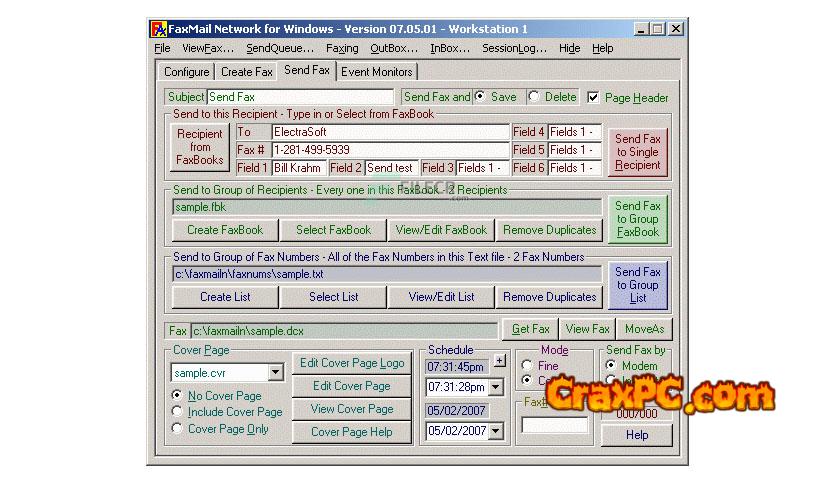Click Send Fax to Group FaxBook
The height and width of the screenshot is (484, 836).
tap(638, 219)
